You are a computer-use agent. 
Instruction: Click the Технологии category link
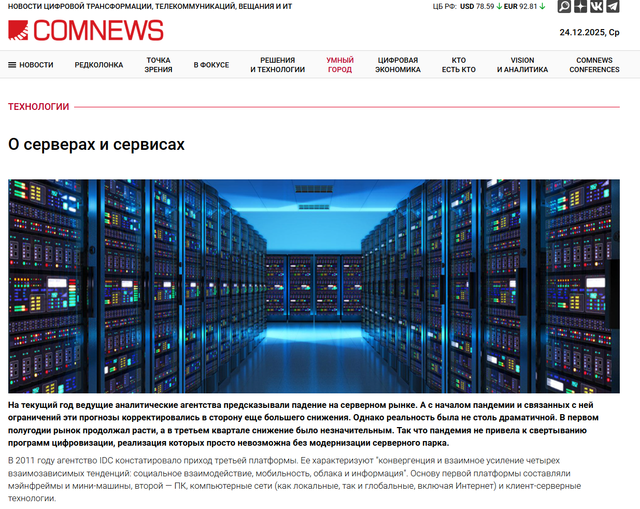pos(39,107)
